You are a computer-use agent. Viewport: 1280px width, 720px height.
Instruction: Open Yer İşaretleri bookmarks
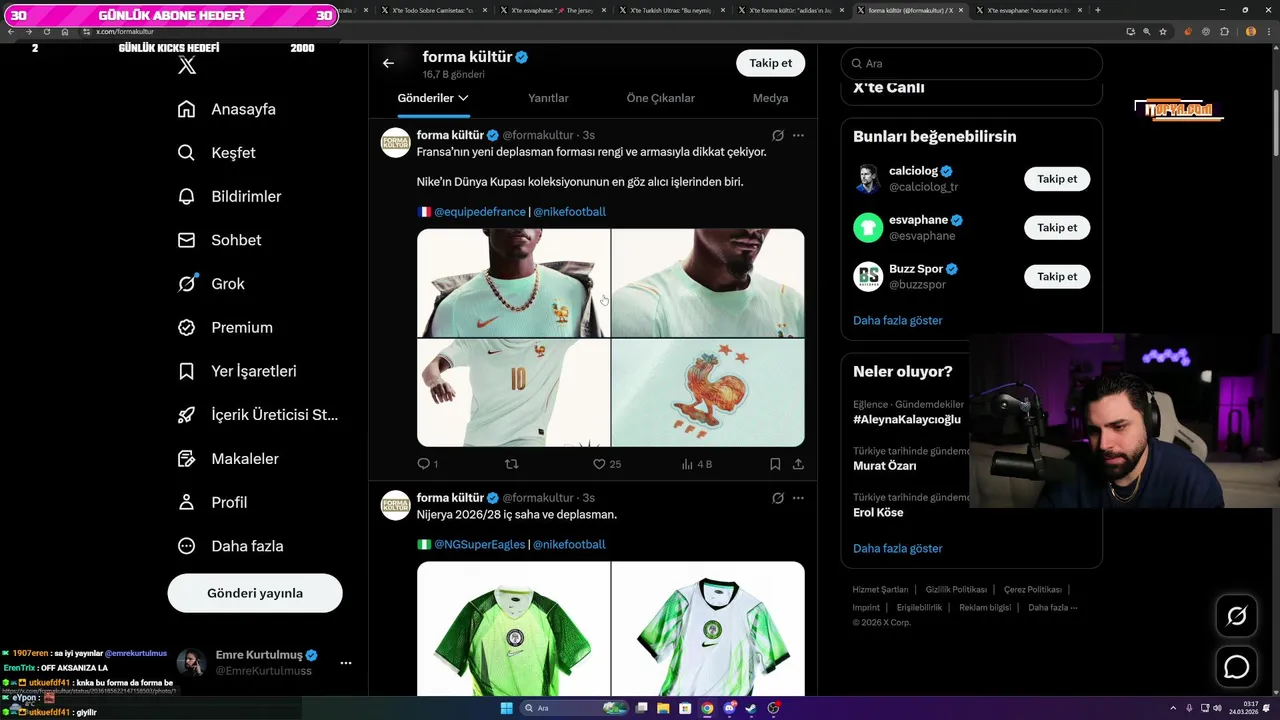[237, 371]
